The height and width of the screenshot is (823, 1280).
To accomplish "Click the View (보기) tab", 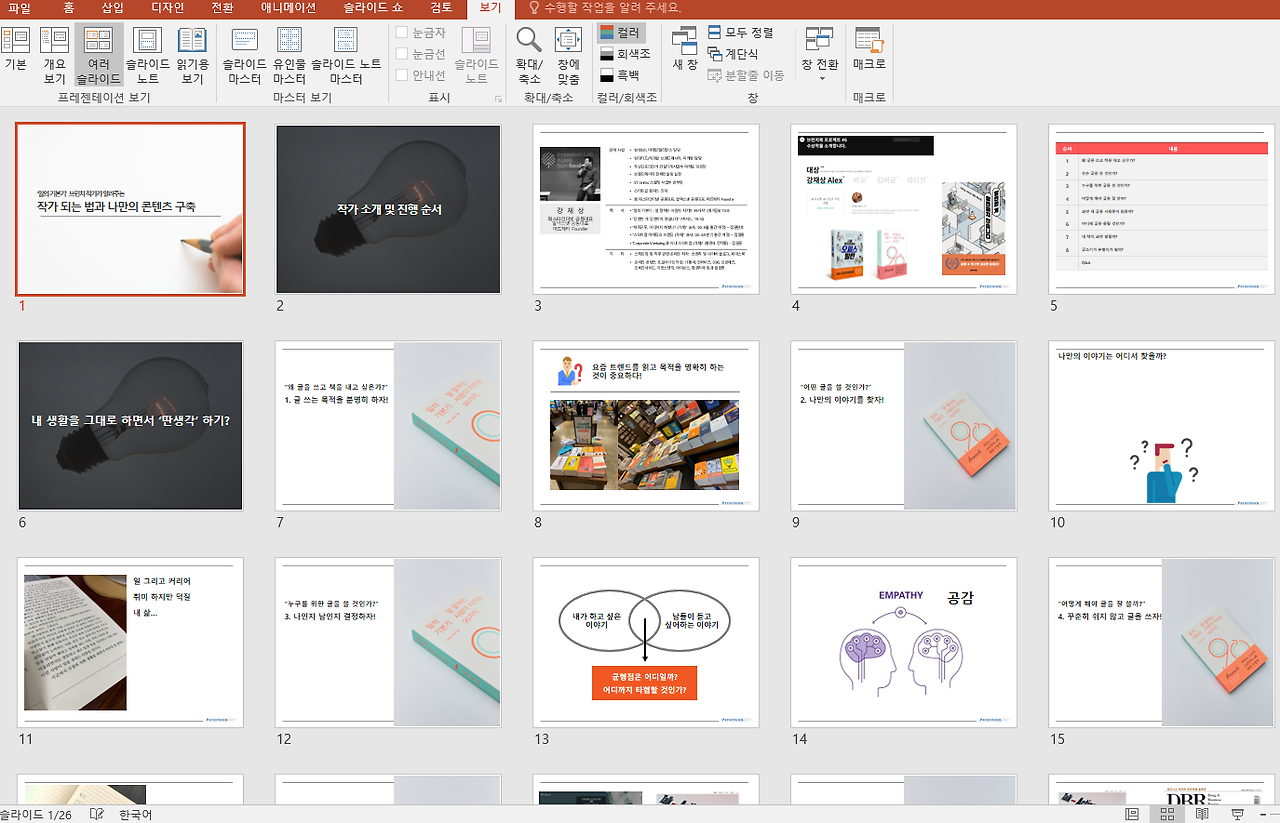I will pos(490,8).
